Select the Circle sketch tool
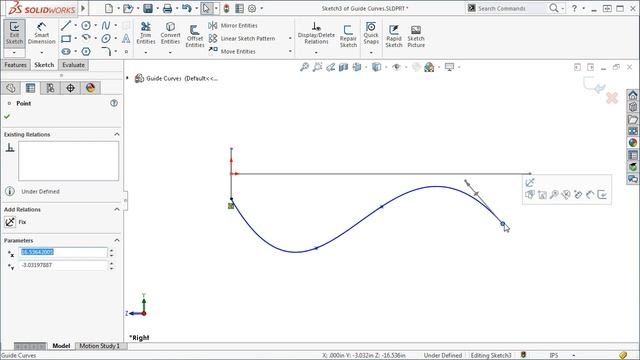This screenshot has height=360, width=640. point(86,26)
